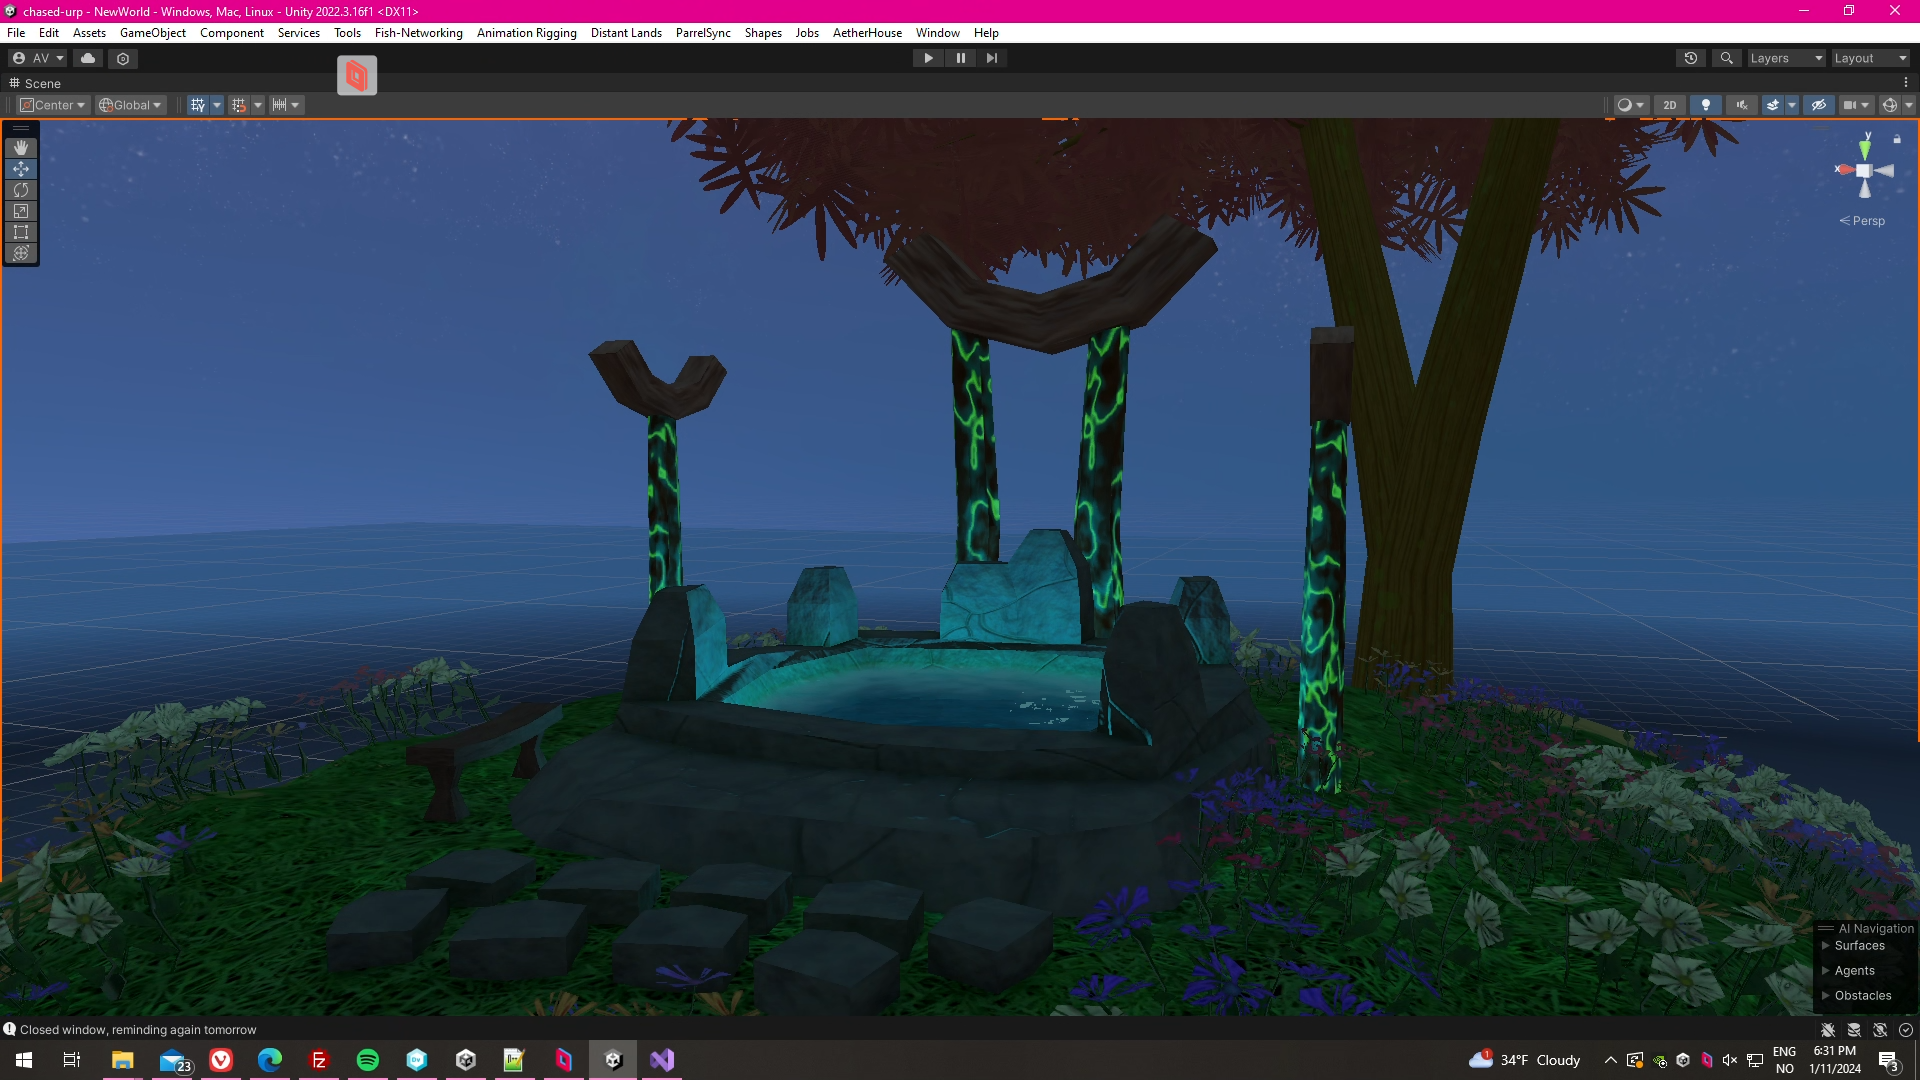Open Spotify from the taskbar
Image resolution: width=1920 pixels, height=1080 pixels.
pos(368,1060)
